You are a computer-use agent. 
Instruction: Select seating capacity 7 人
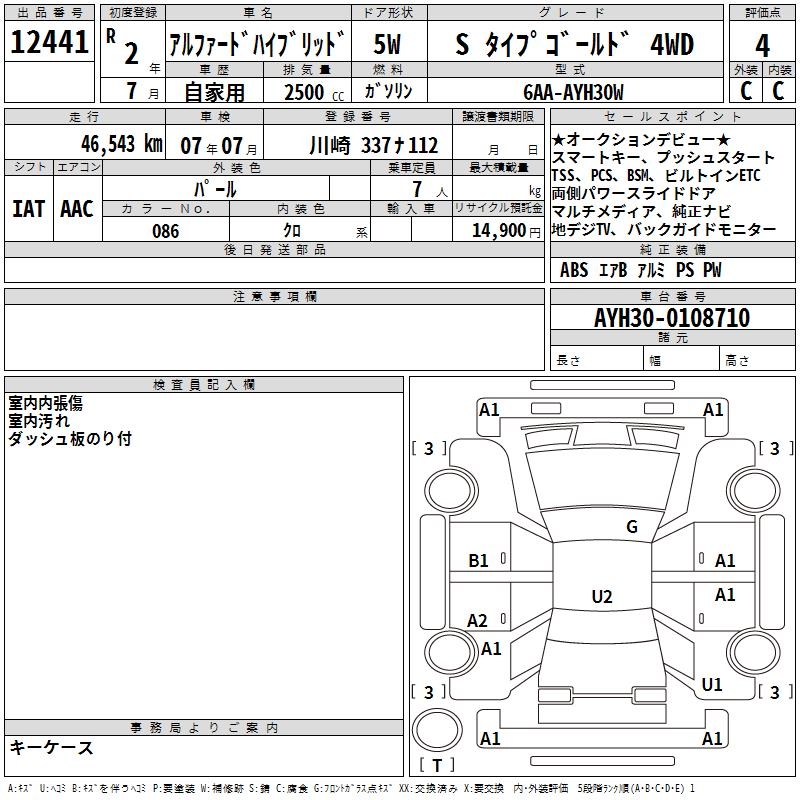point(430,189)
